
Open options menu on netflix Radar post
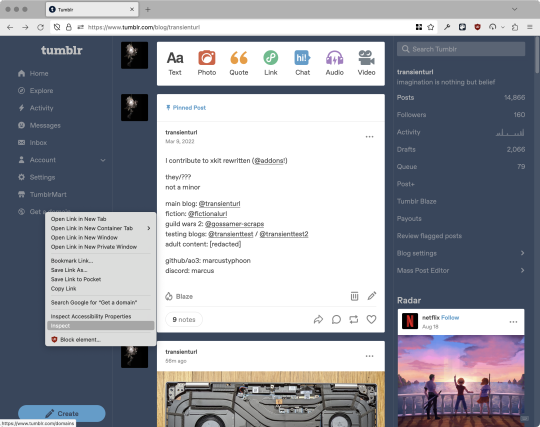click(x=513, y=322)
